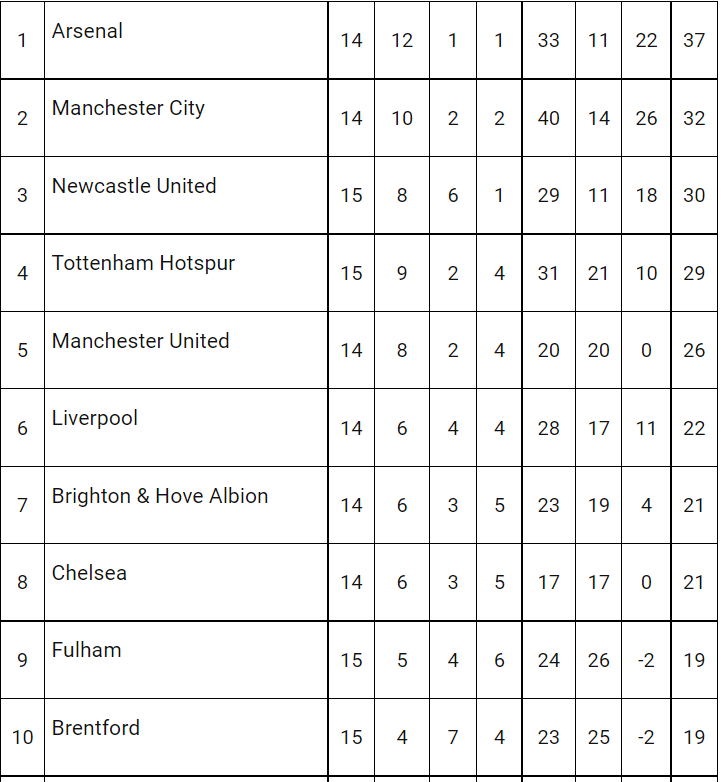Select the Arsenal team name cell
The width and height of the screenshot is (721, 782).
pyautogui.click(x=186, y=40)
